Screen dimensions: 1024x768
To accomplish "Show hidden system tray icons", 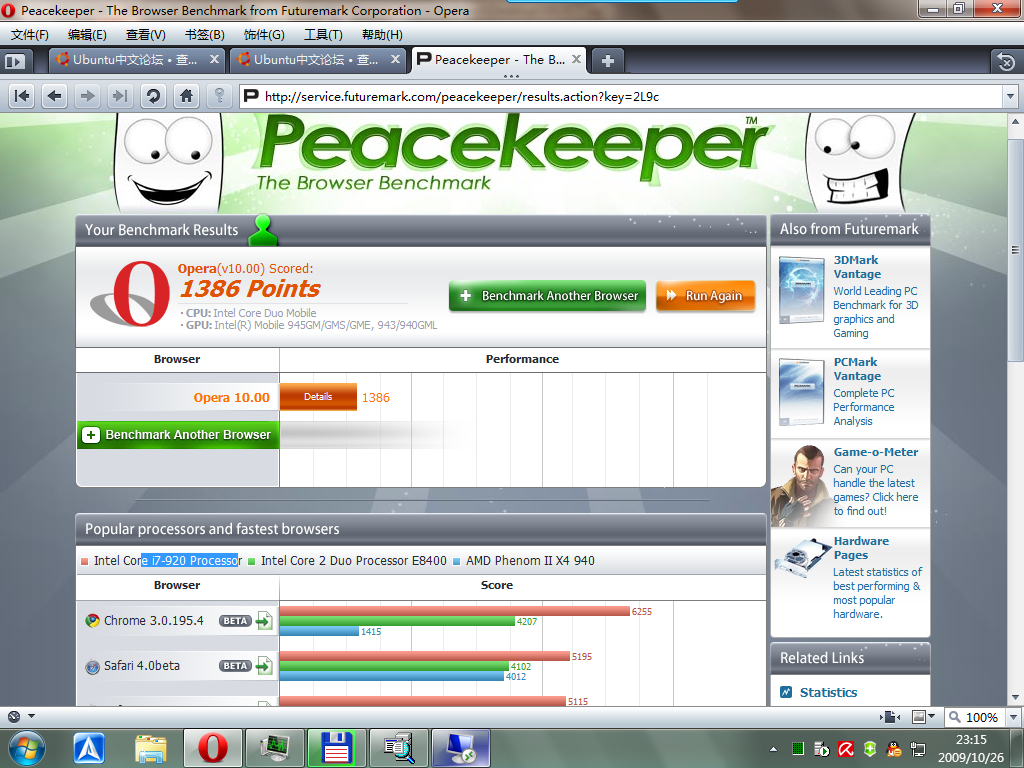I will point(774,749).
